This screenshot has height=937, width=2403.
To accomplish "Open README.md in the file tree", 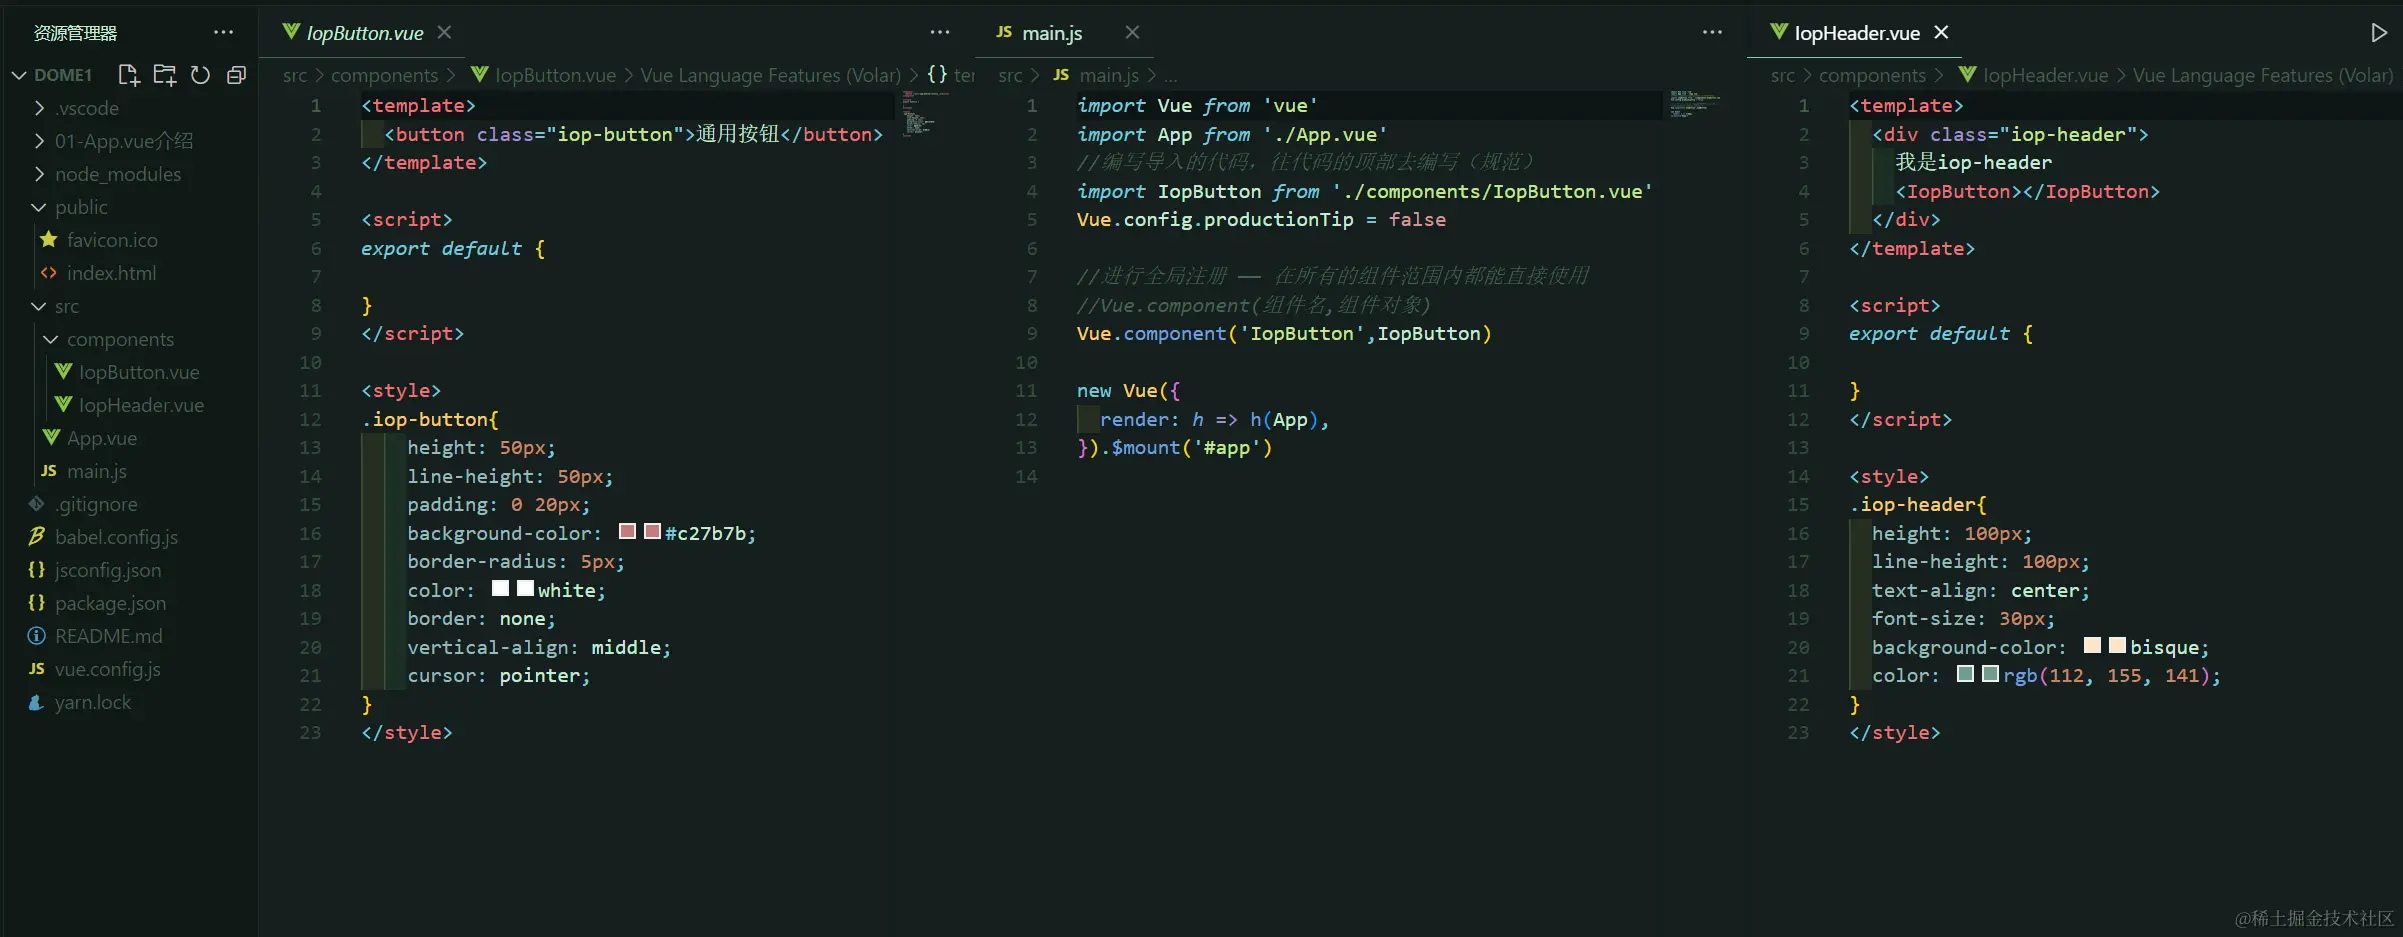I will coord(108,636).
